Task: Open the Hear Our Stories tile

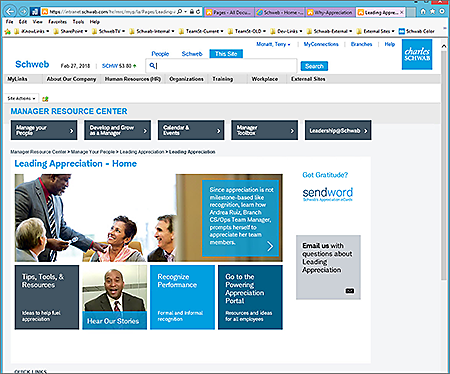Action: point(115,297)
